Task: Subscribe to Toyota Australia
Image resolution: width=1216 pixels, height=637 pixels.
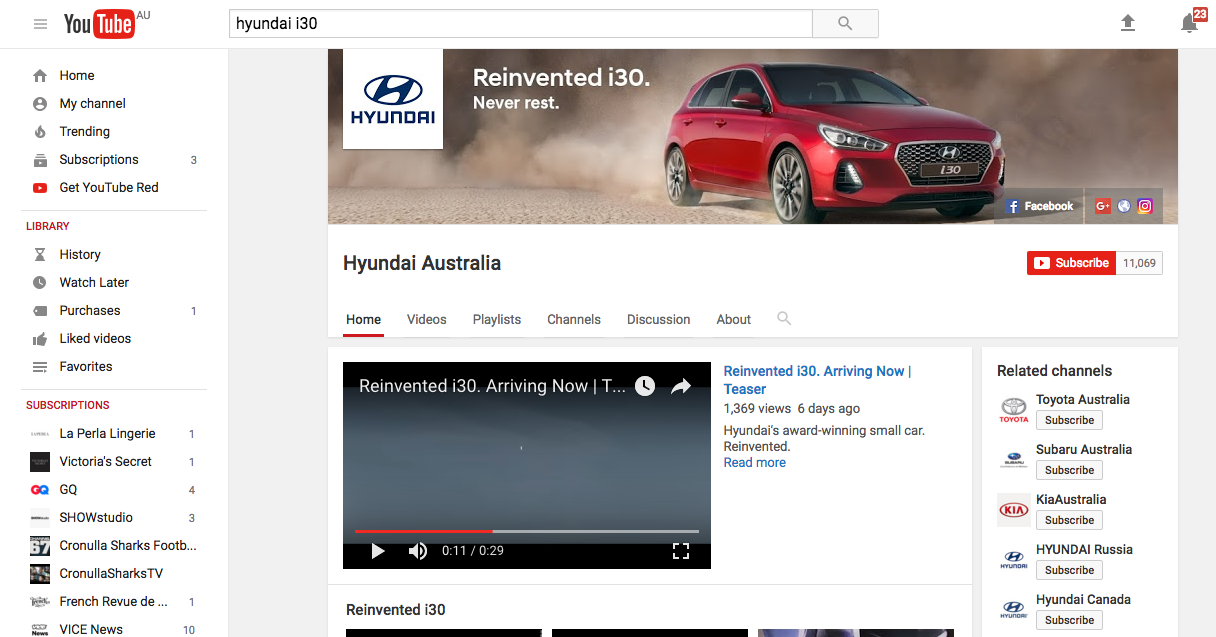Action: coord(1069,420)
